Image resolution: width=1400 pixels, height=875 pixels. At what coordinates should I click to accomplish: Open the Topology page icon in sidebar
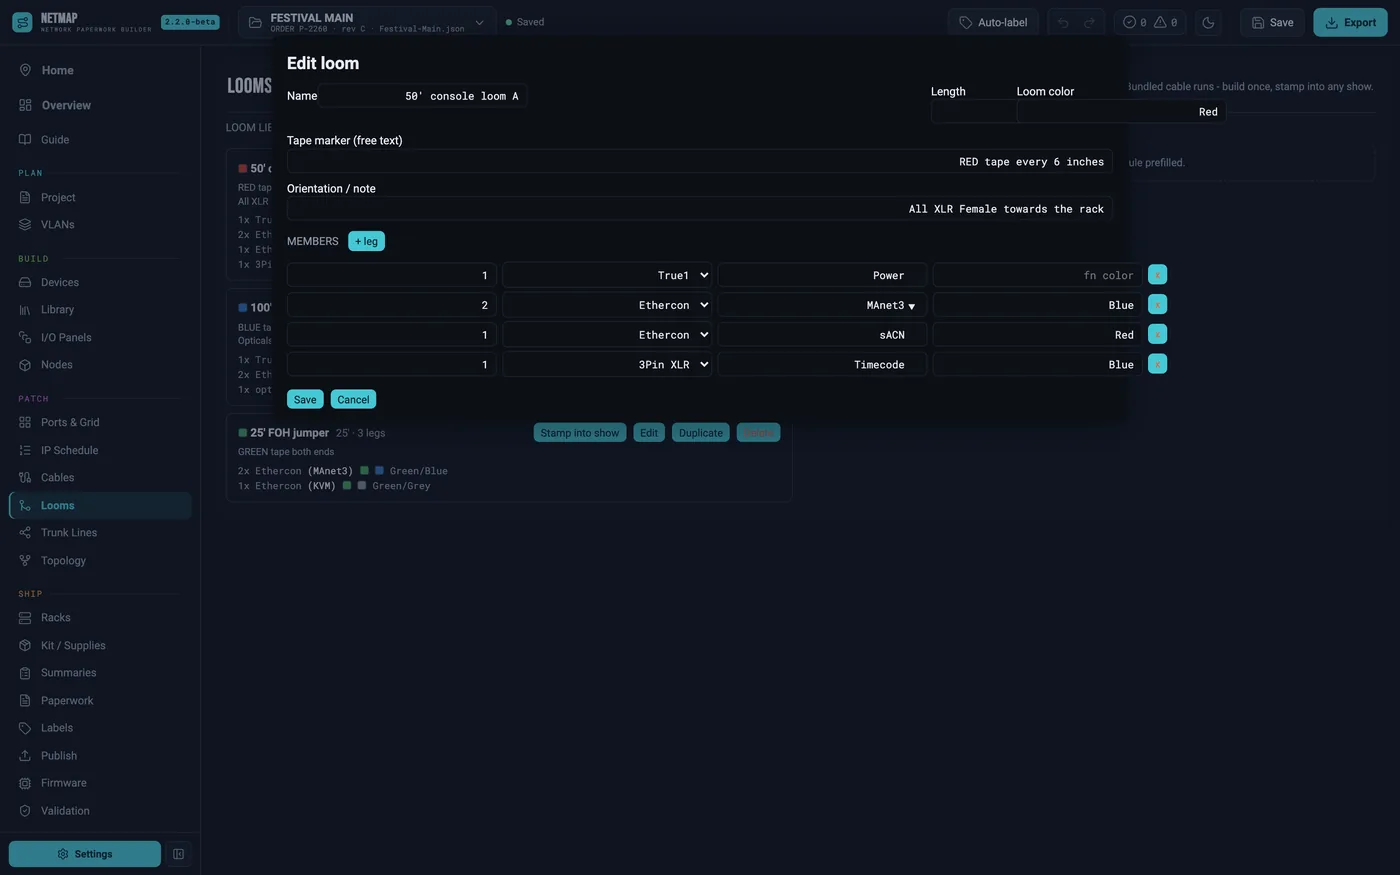pos(25,560)
